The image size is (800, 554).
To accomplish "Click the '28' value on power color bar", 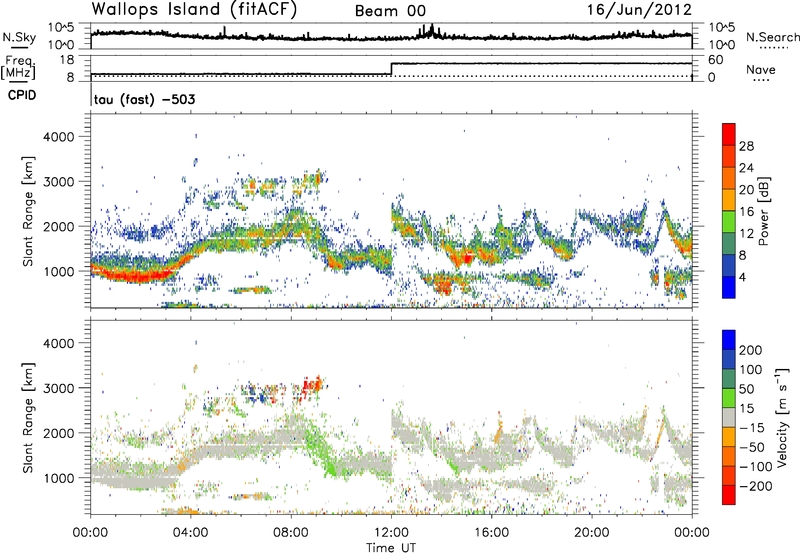I will coord(746,146).
